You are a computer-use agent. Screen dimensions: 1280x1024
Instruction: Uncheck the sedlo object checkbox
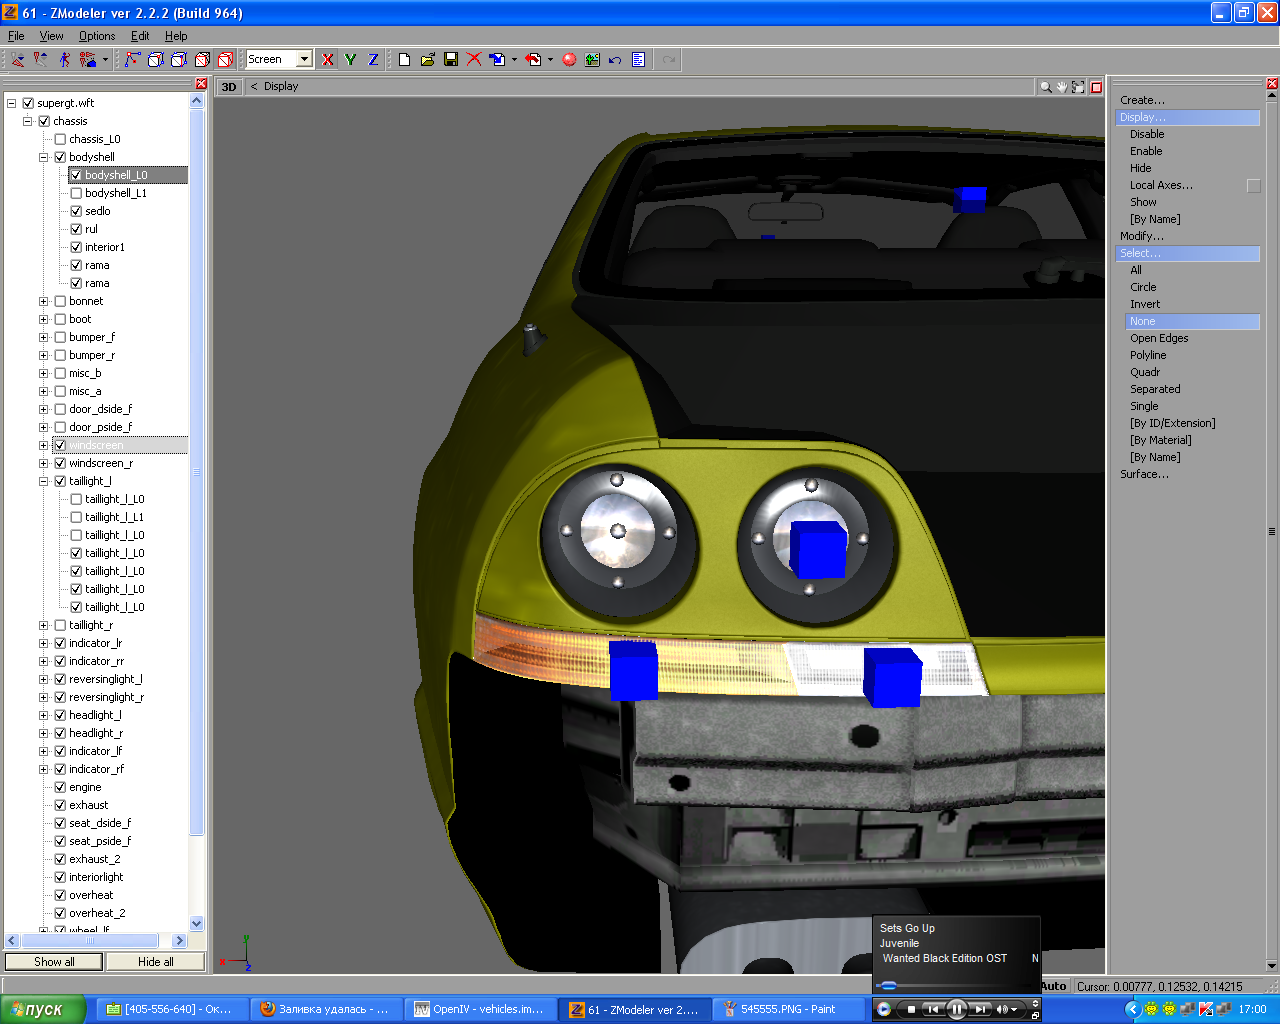pyautogui.click(x=76, y=211)
